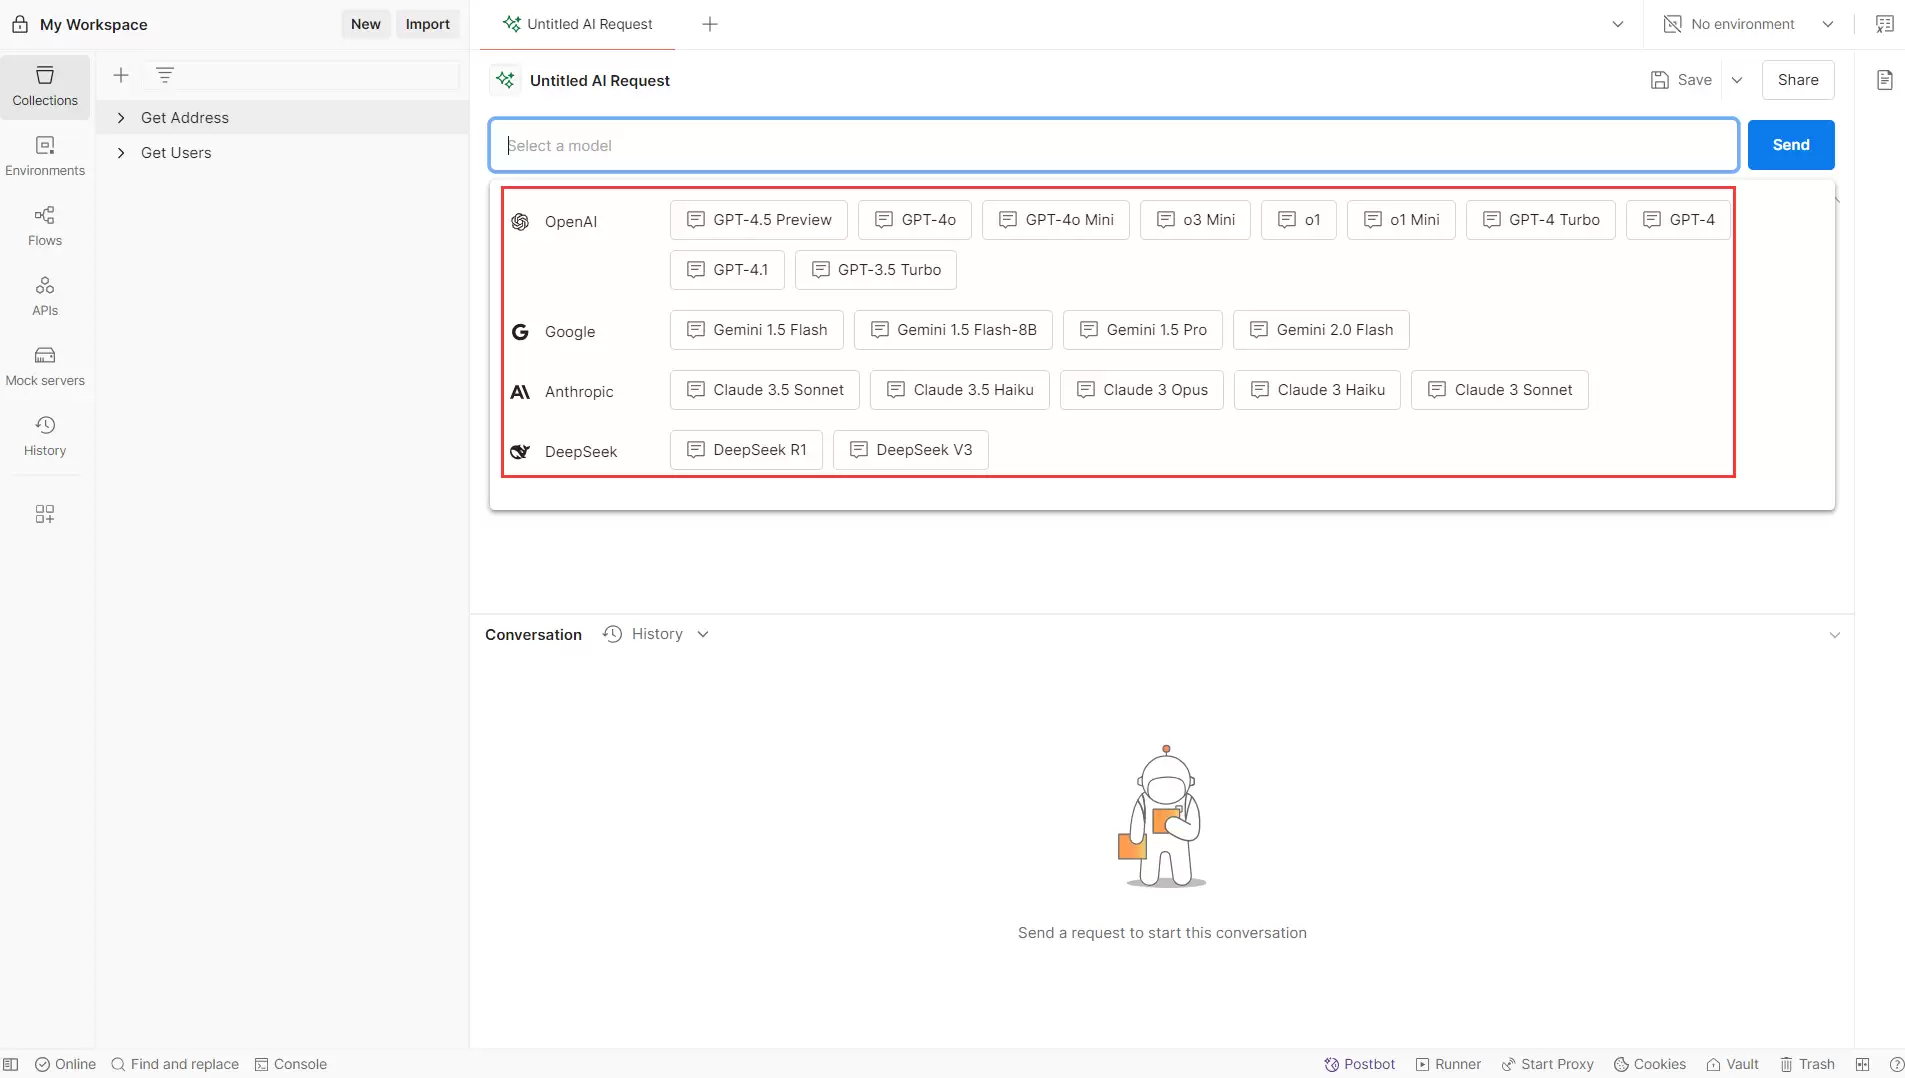Open the tabs overflow chevron dropdown
This screenshot has height=1078, width=1905.
coord(1618,24)
